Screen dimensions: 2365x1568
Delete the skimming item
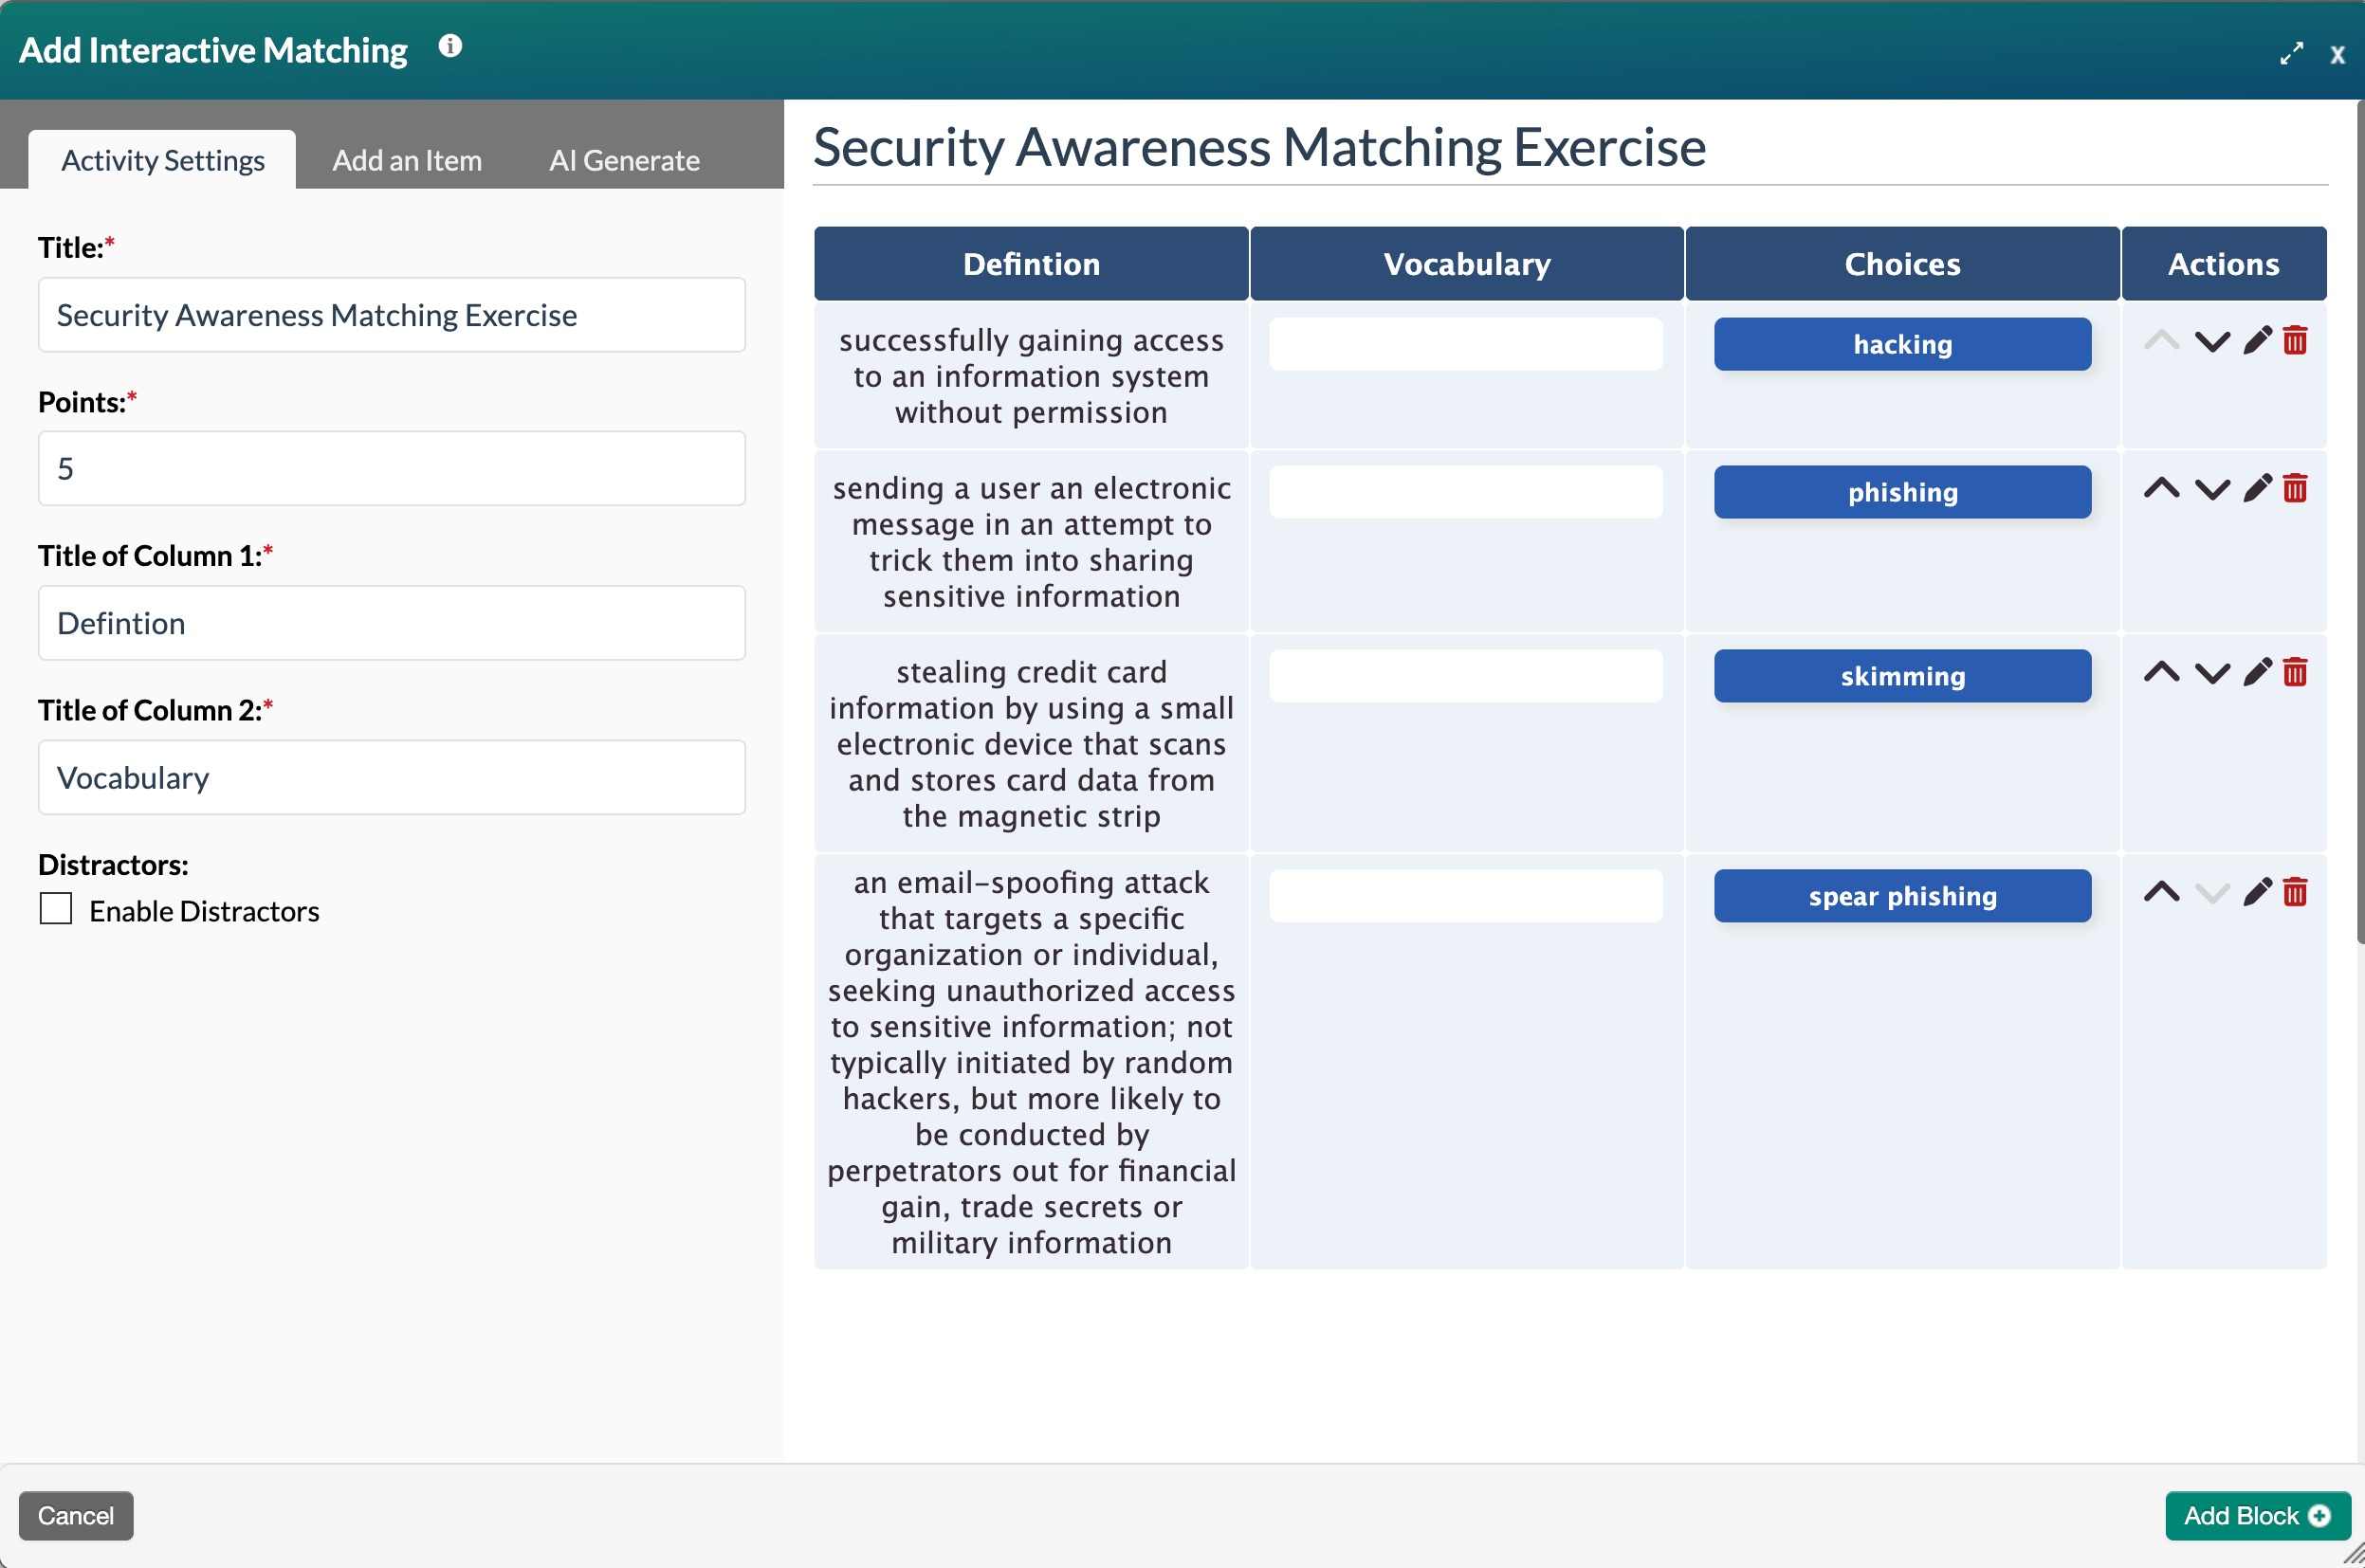click(x=2296, y=672)
